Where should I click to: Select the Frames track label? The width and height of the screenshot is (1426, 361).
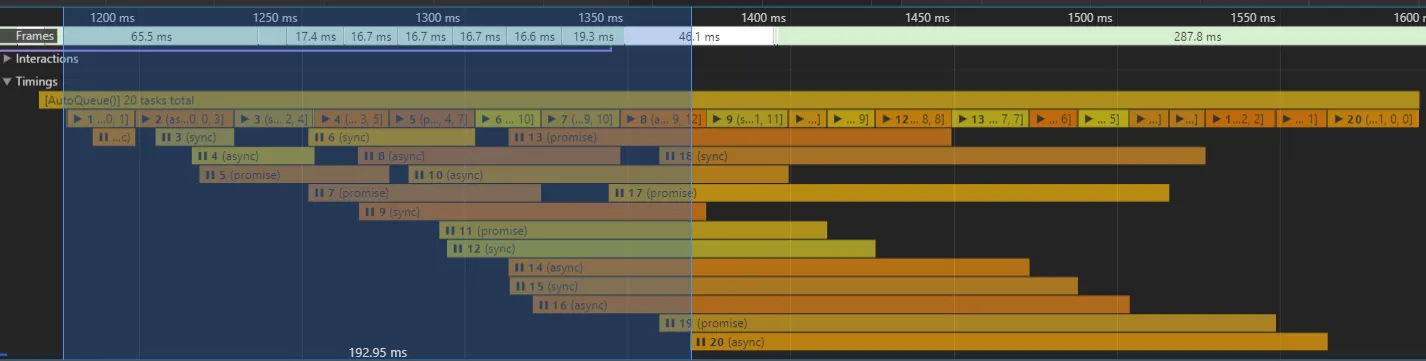pyautogui.click(x=35, y=36)
